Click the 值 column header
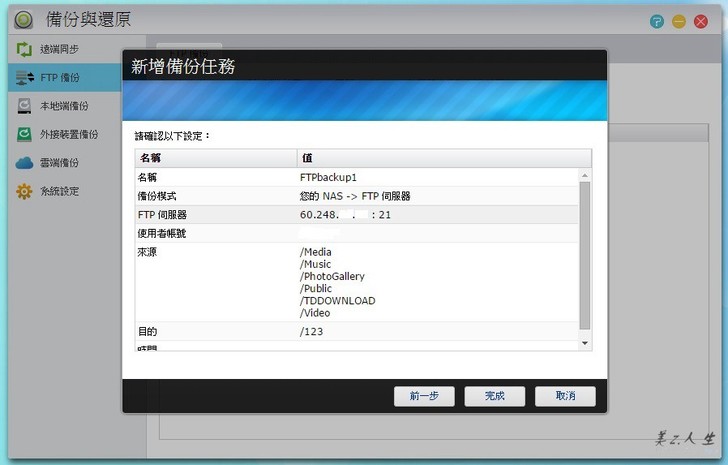This screenshot has width=728, height=465. [444, 158]
